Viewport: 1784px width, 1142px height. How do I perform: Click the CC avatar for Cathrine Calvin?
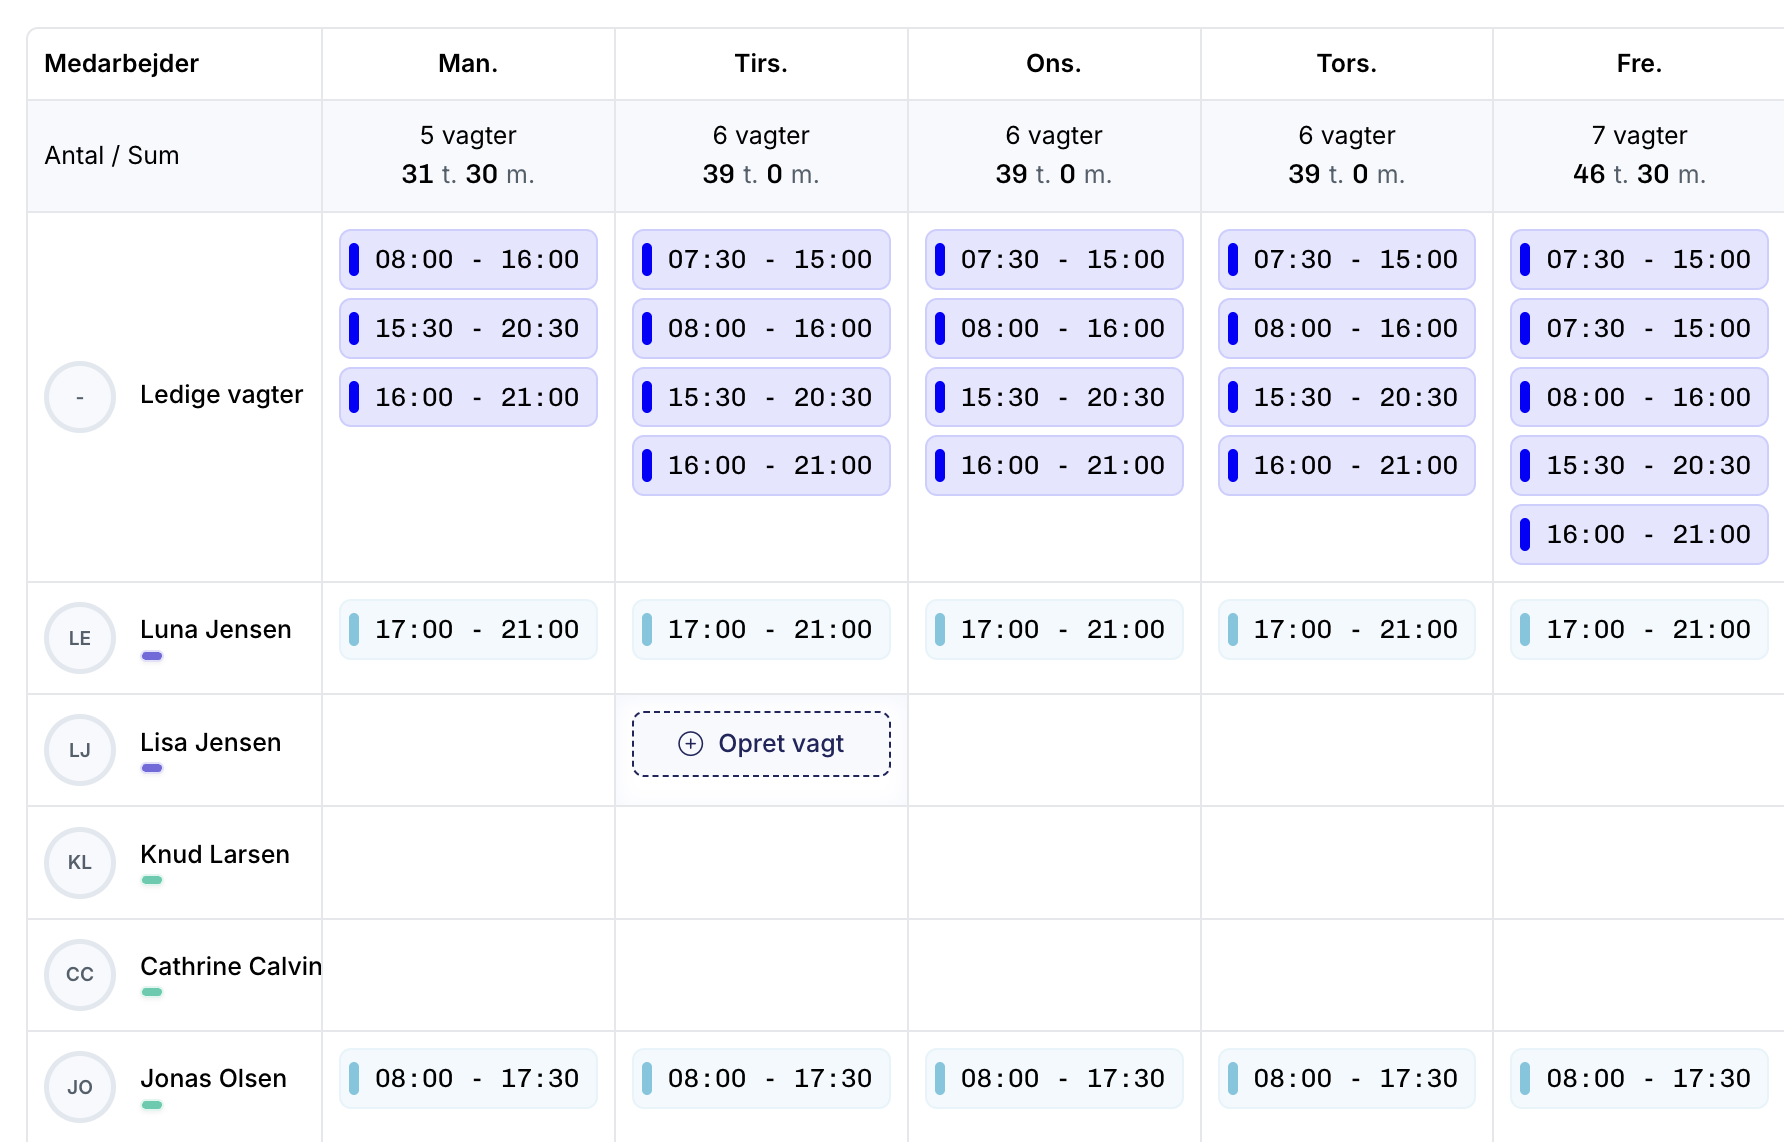(x=80, y=974)
